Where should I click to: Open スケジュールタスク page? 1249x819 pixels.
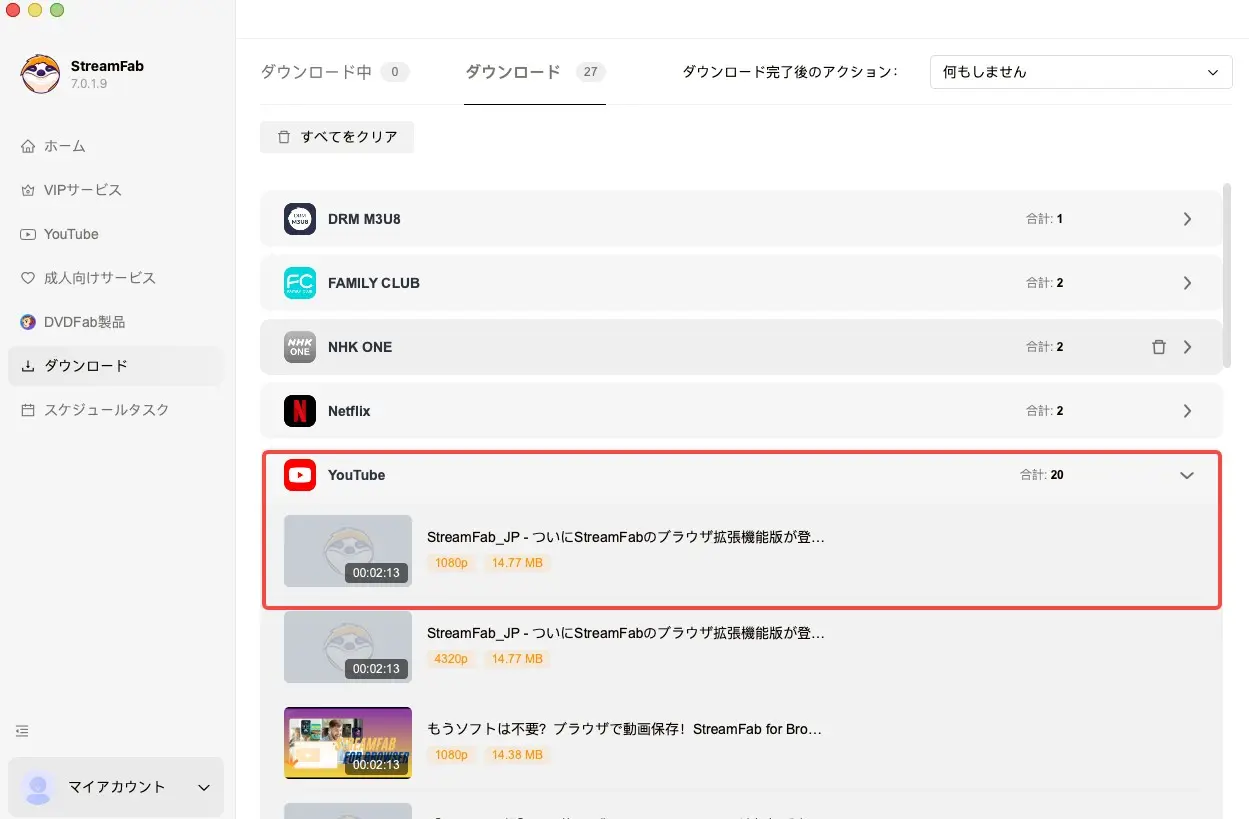tap(116, 410)
